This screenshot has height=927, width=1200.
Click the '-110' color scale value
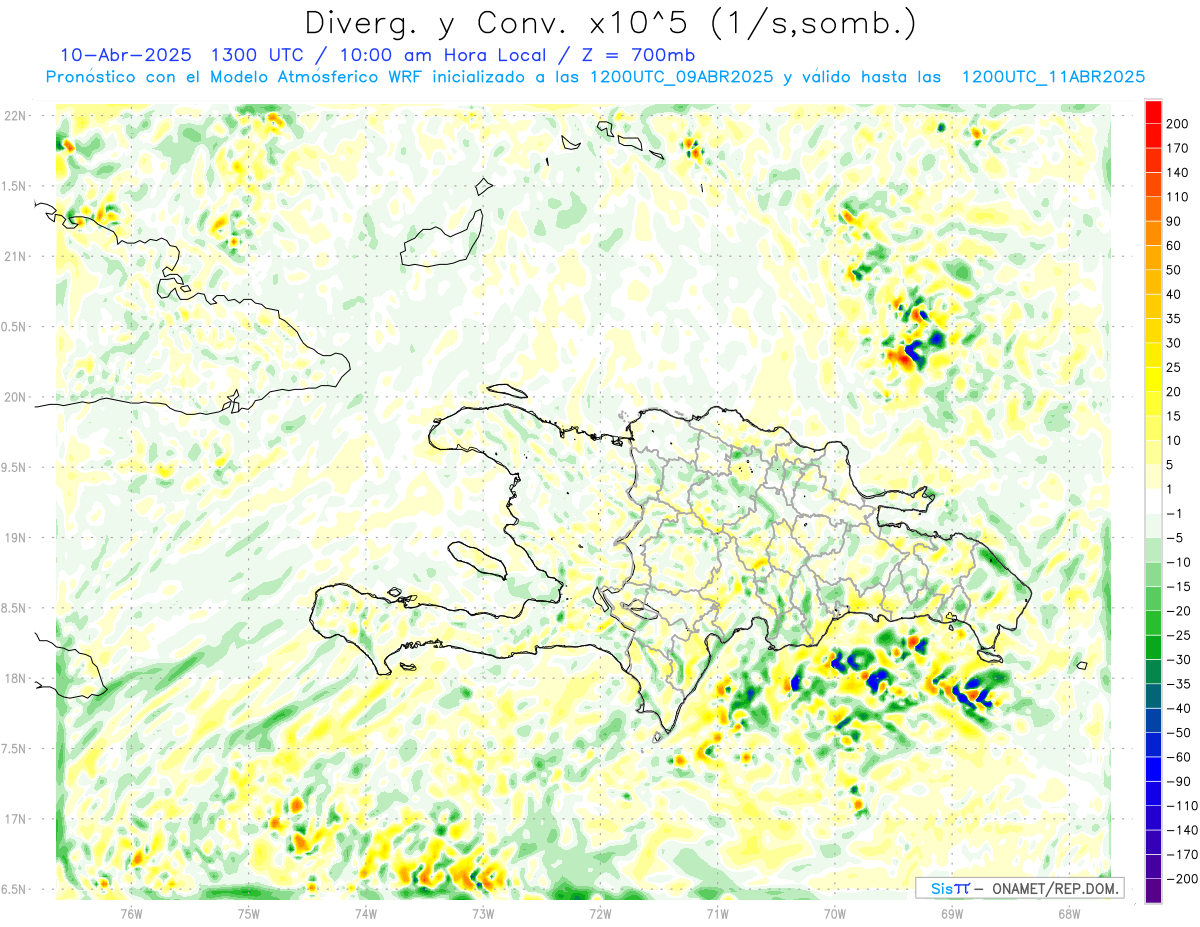[x=1182, y=805]
